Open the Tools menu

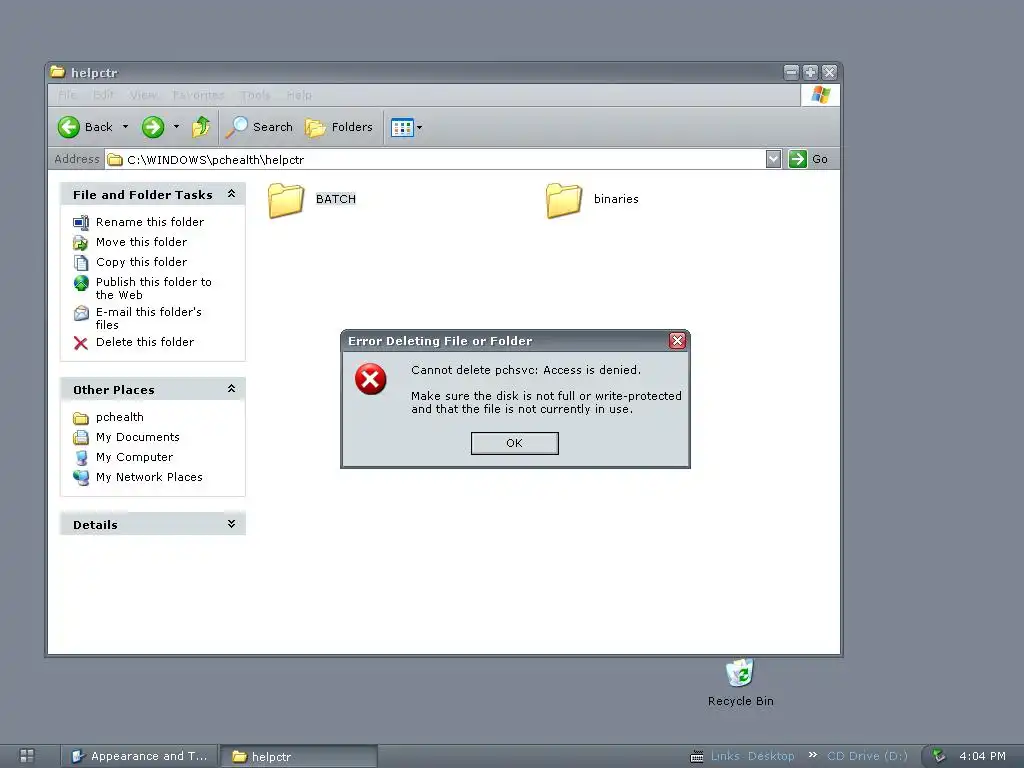tap(255, 95)
